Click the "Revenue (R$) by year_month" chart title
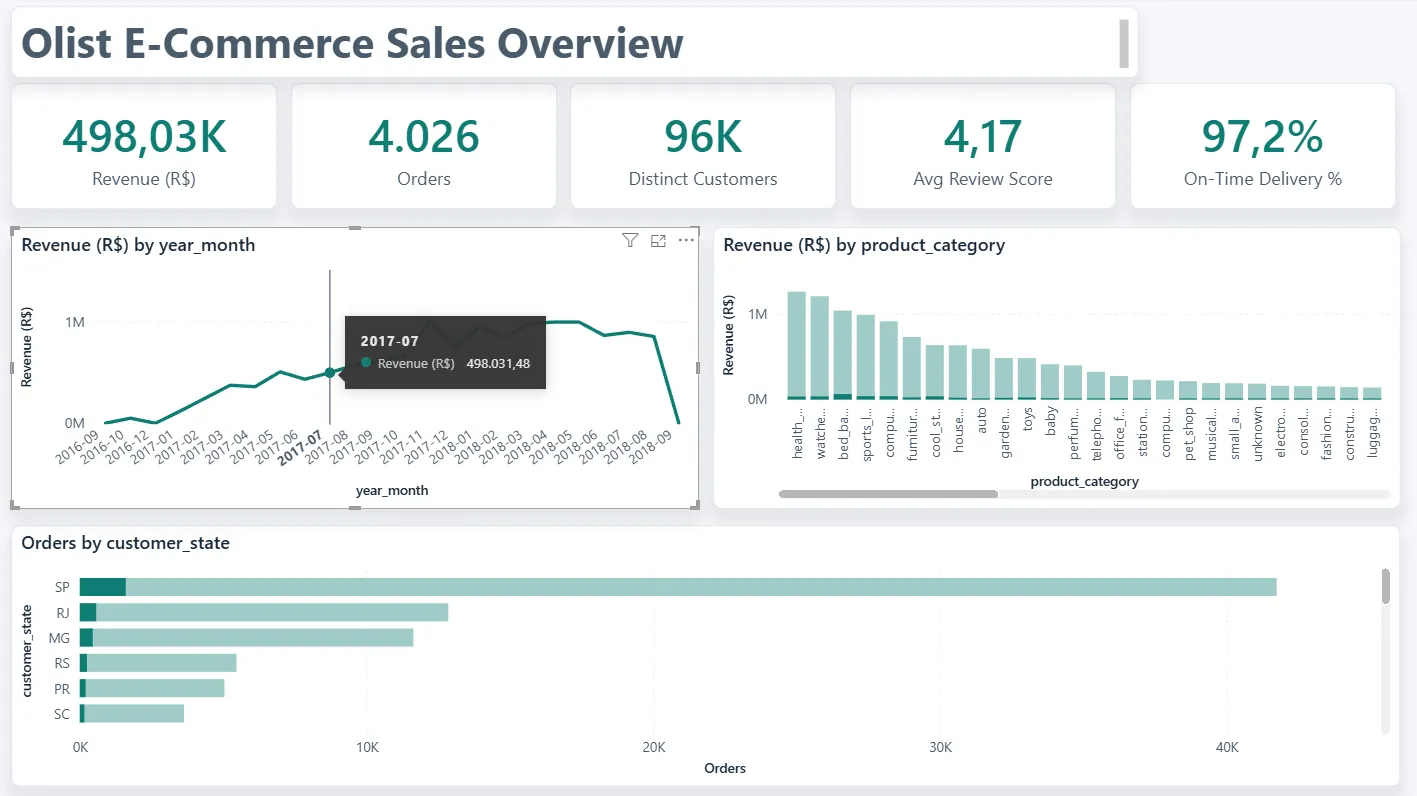The image size is (1417, 796). pyautogui.click(x=138, y=245)
